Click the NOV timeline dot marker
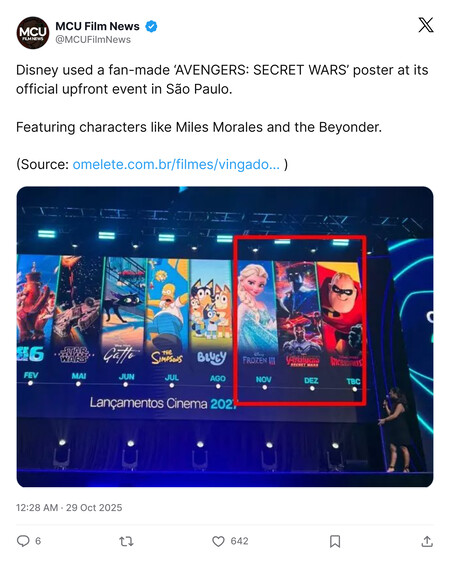The height and width of the screenshot is (565, 450). click(265, 387)
